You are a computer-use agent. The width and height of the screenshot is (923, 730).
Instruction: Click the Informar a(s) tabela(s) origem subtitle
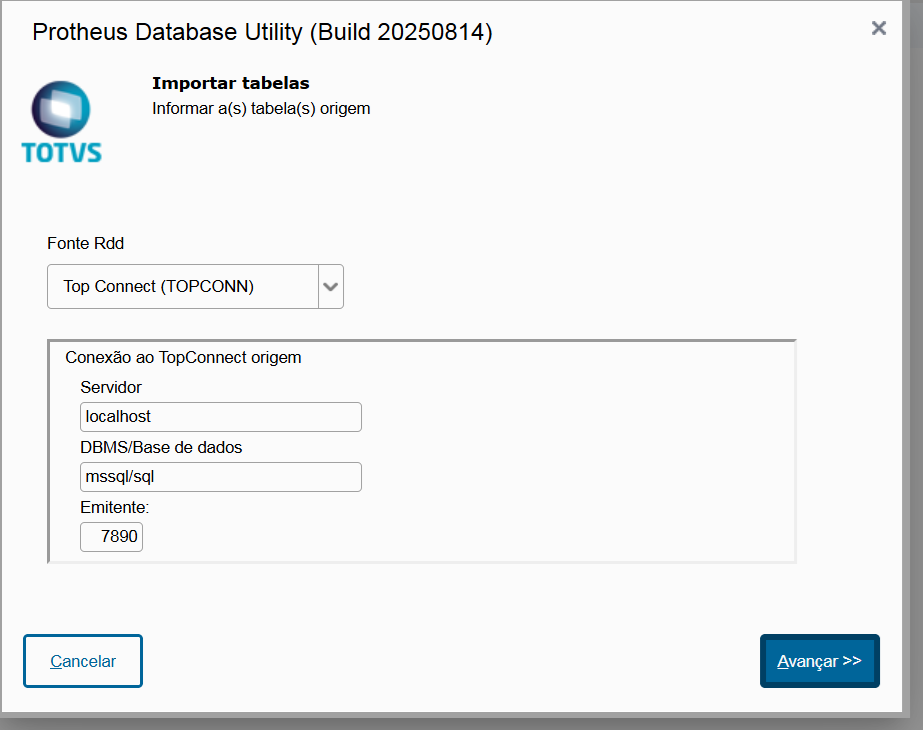click(x=261, y=108)
